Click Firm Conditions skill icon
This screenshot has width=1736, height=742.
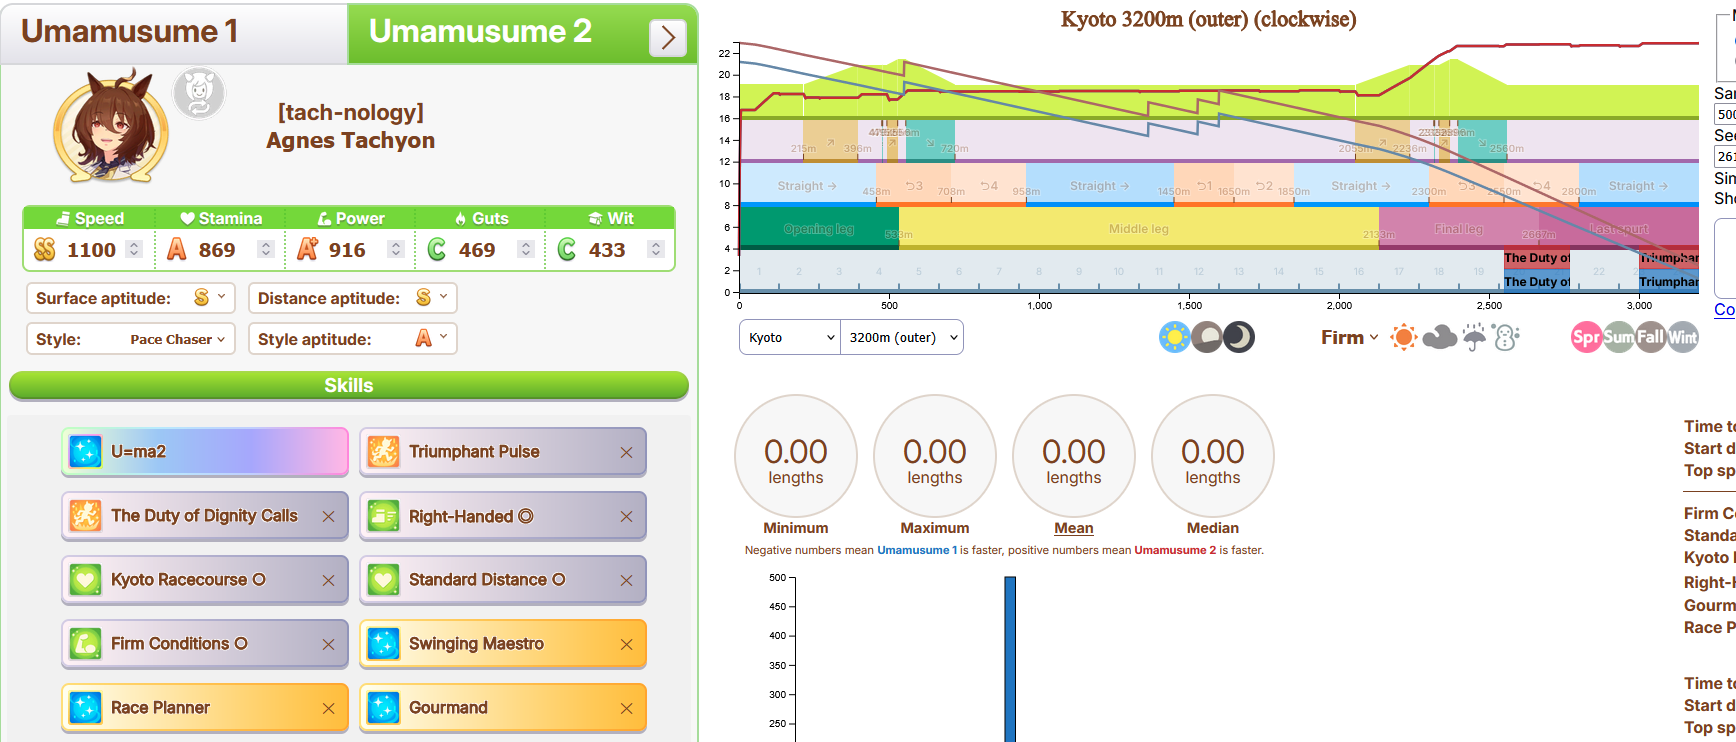tap(85, 644)
